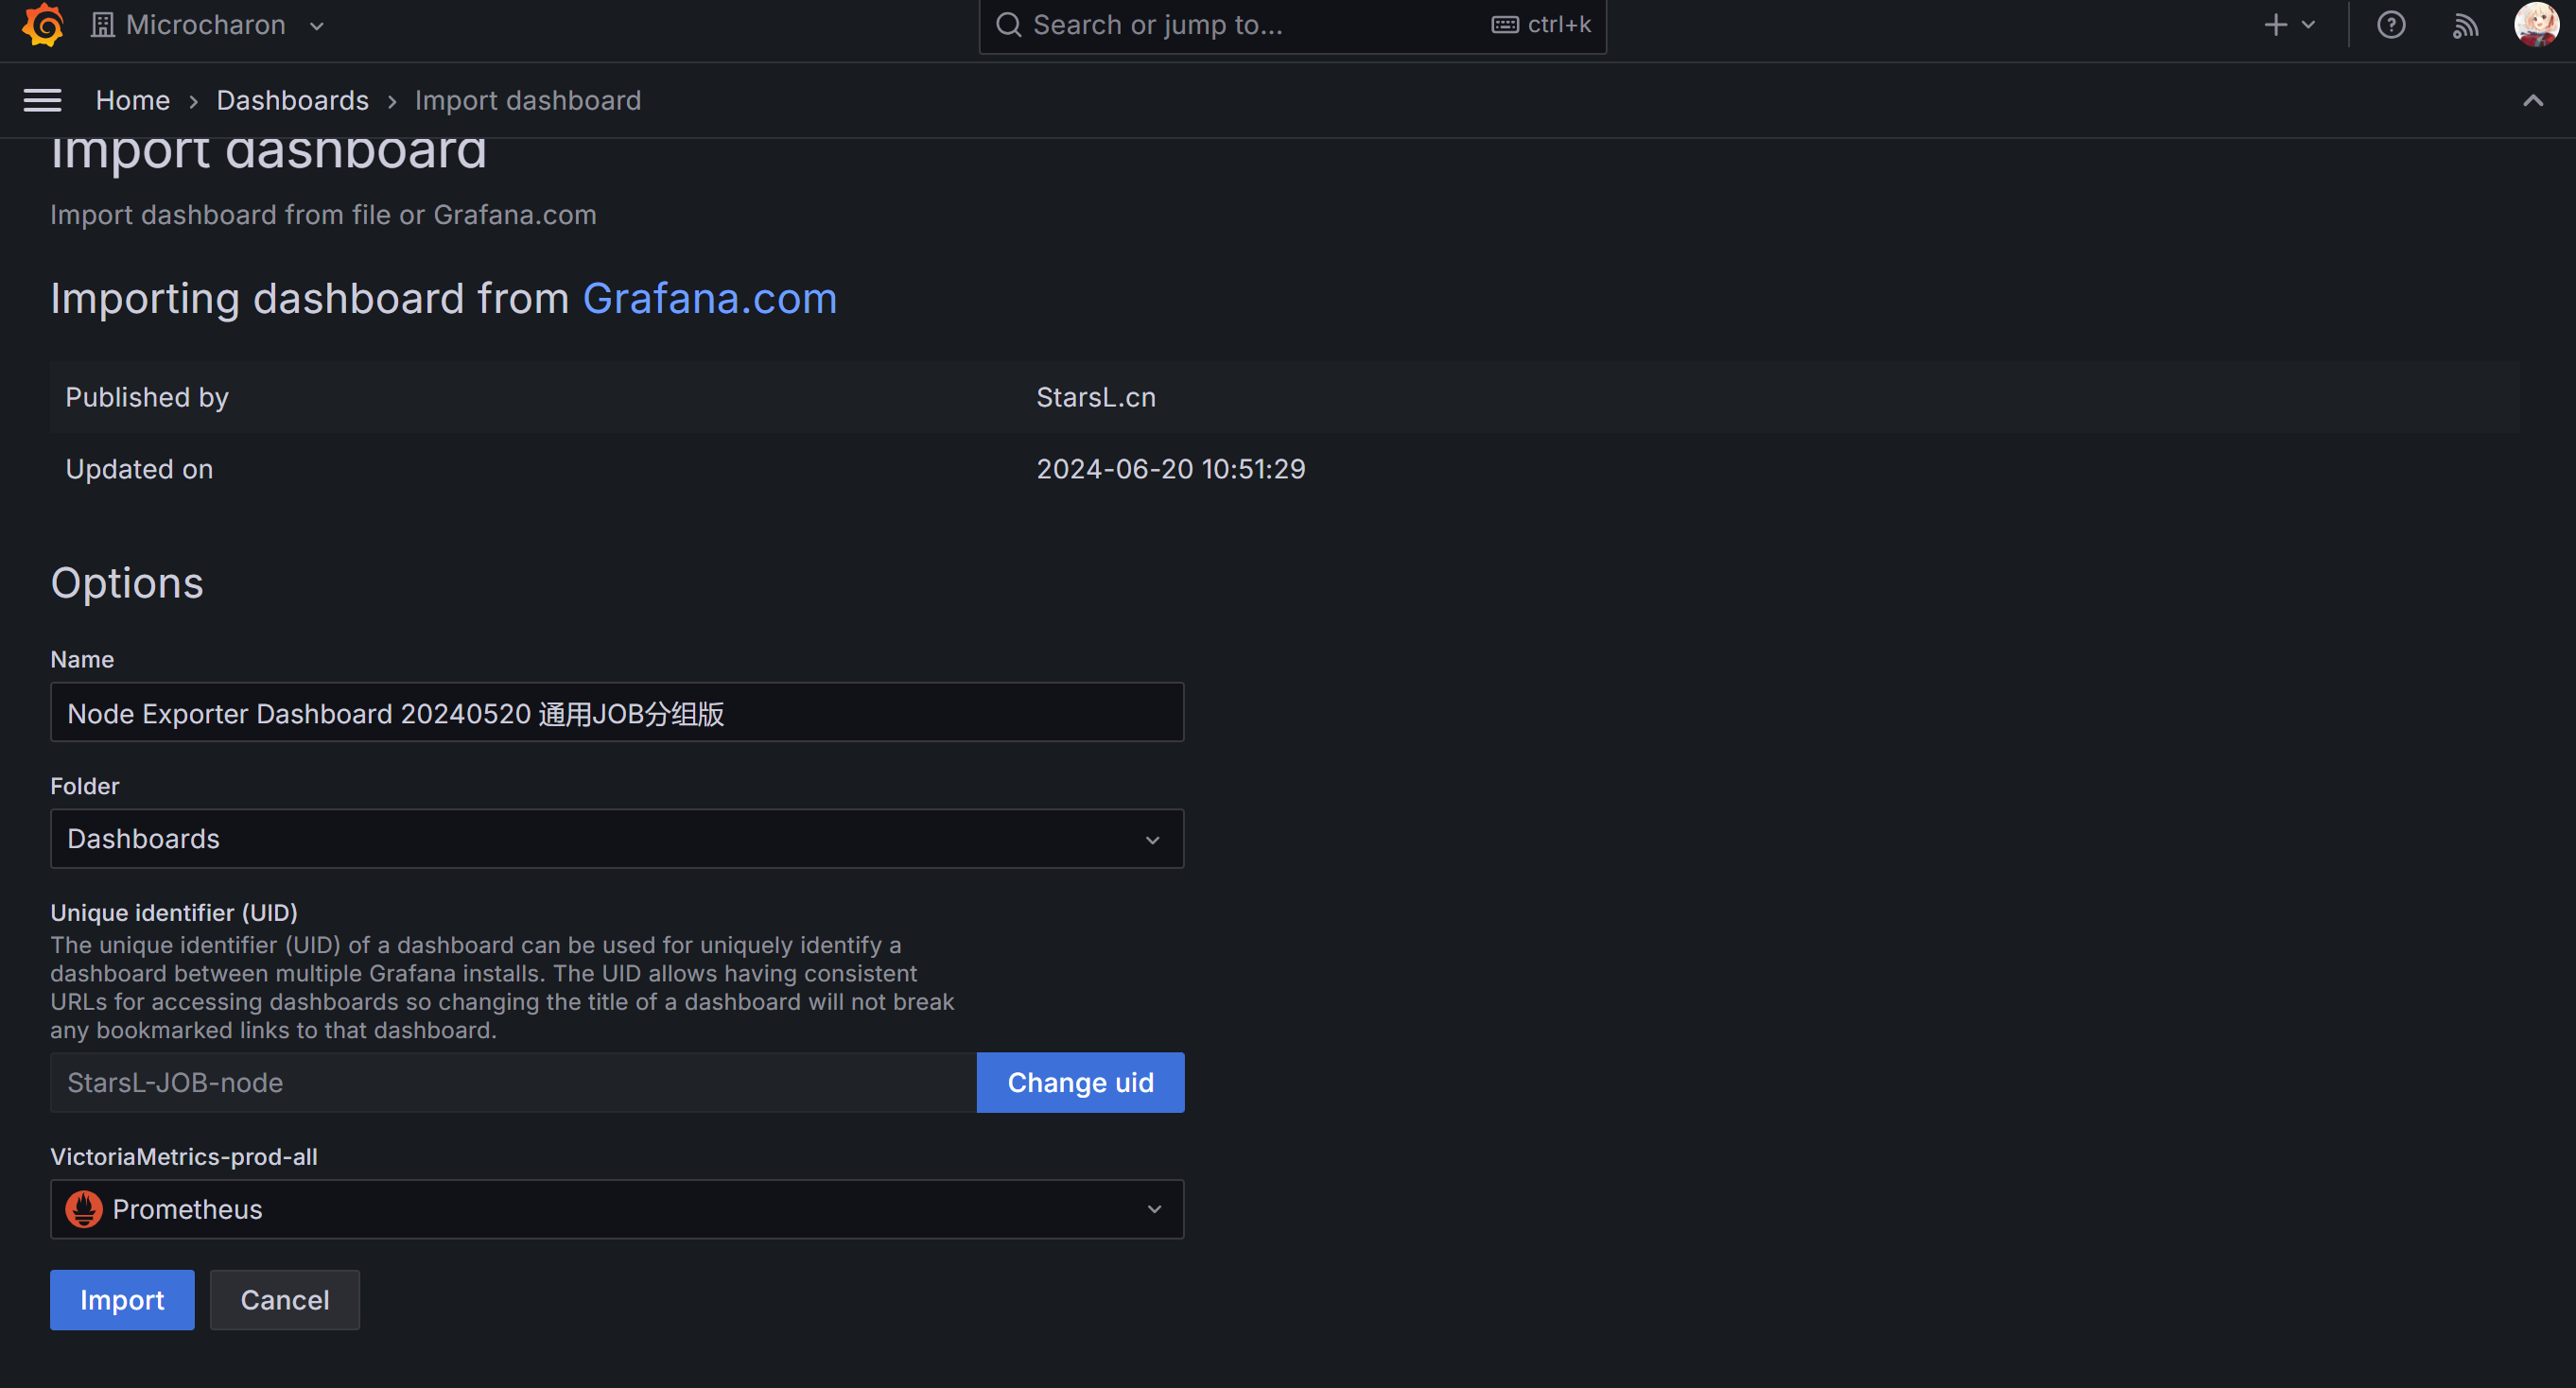Screen dimensions: 2576x1388
Task: Go to Dashboards breadcrumb
Action: [292, 100]
